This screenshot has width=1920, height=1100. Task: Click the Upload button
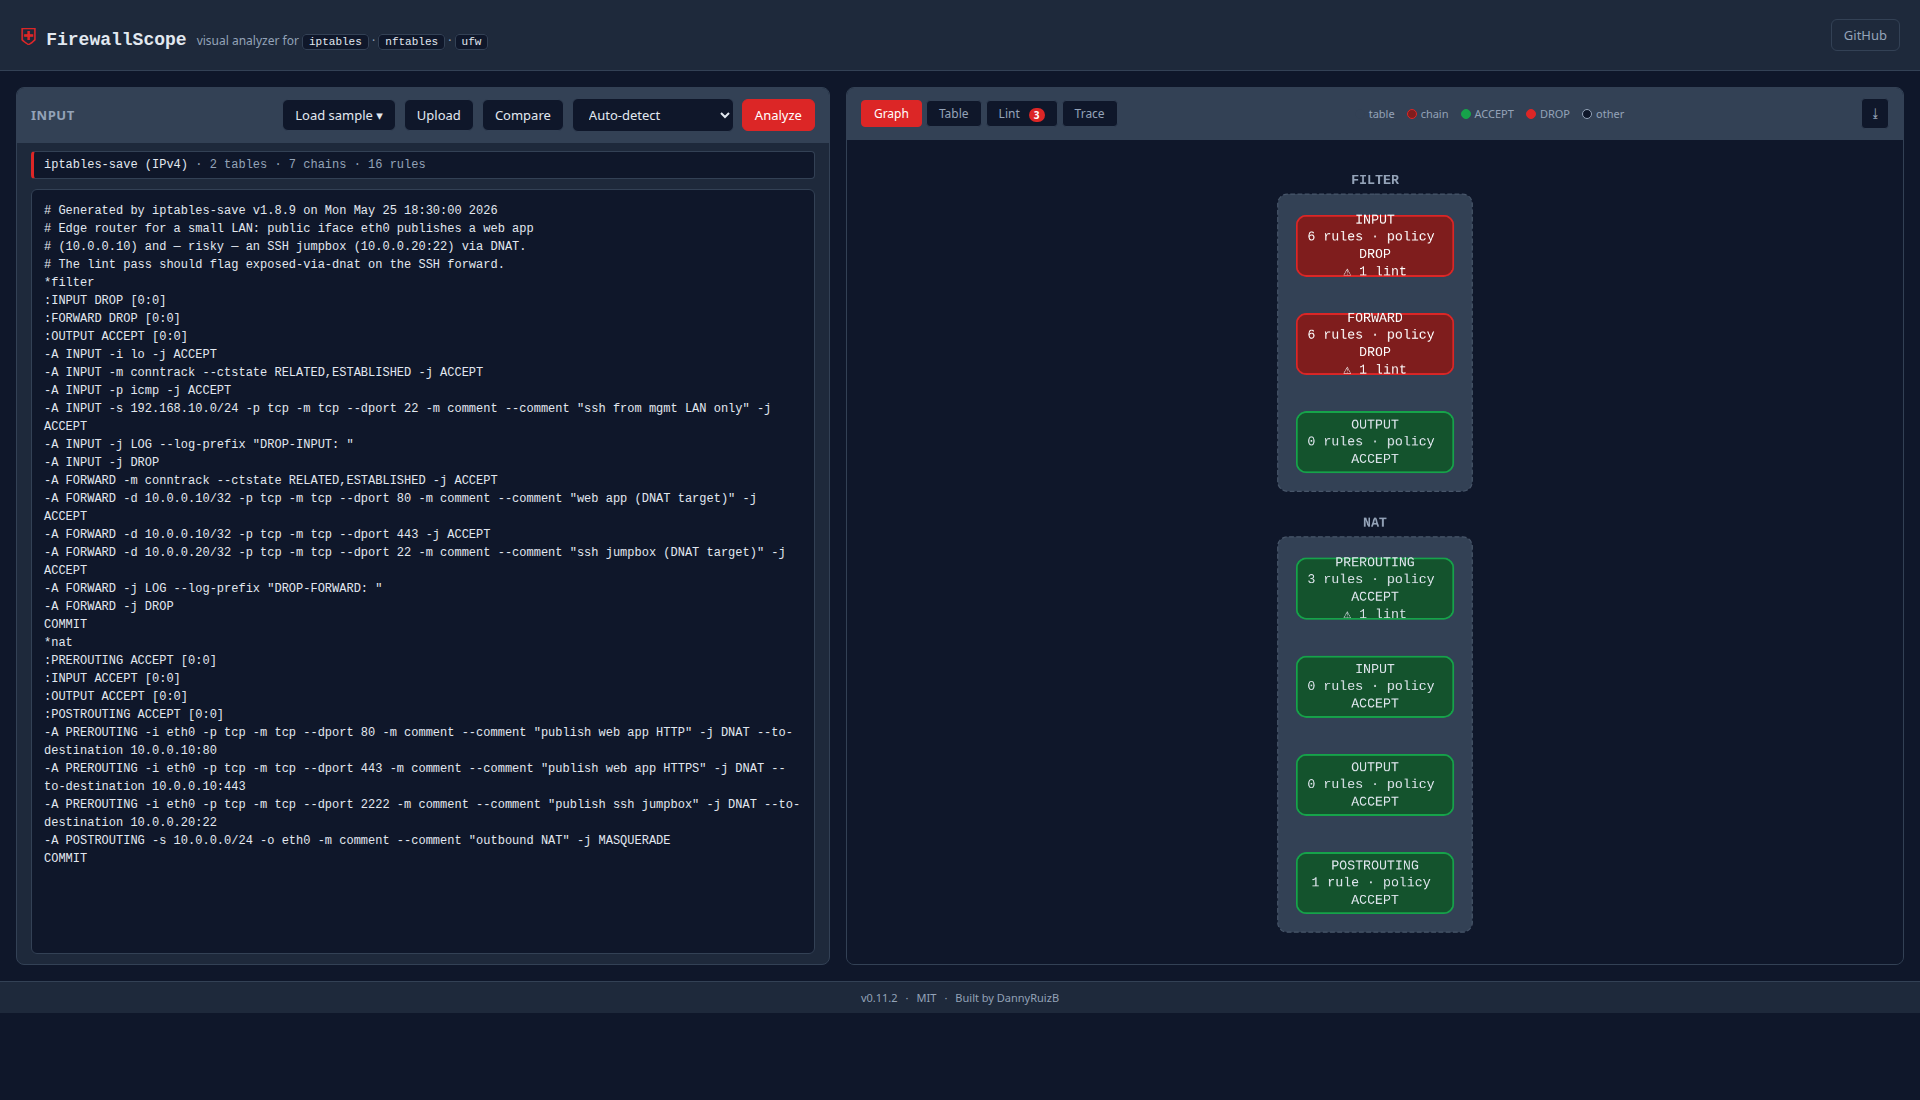click(x=439, y=115)
